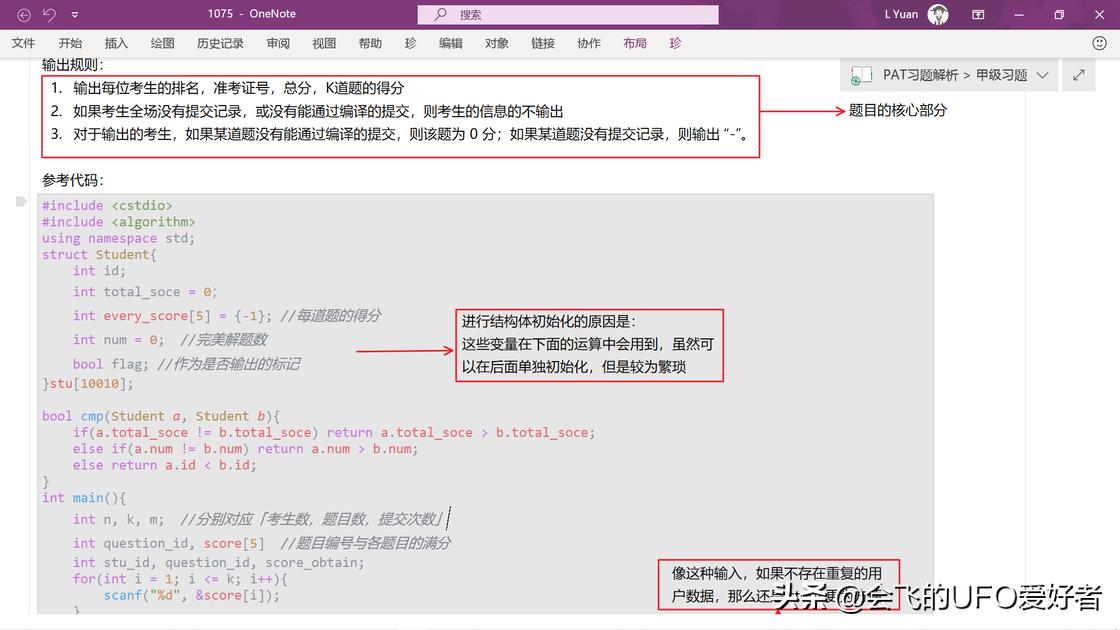Switch to the 布局 tab
Screen dimensions: 1120x630
click(x=635, y=43)
